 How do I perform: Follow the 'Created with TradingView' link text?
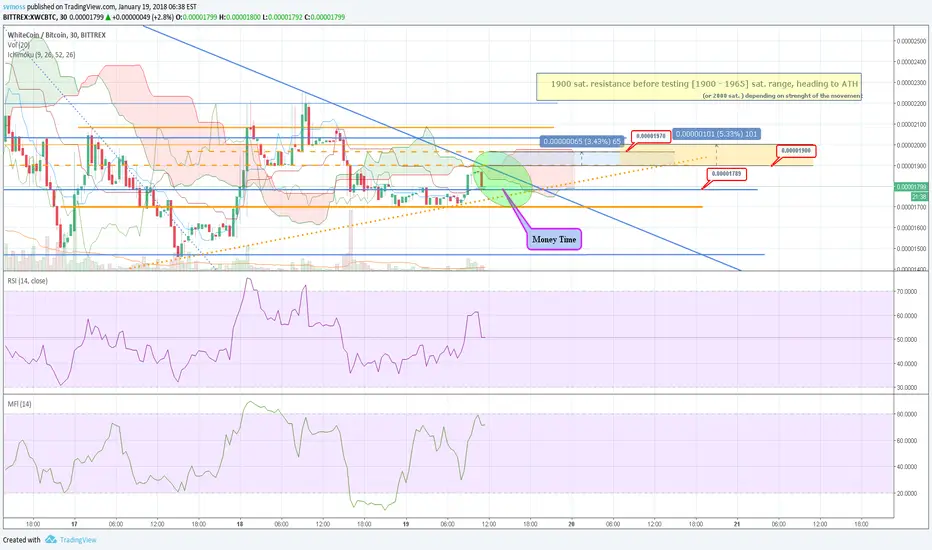49,540
